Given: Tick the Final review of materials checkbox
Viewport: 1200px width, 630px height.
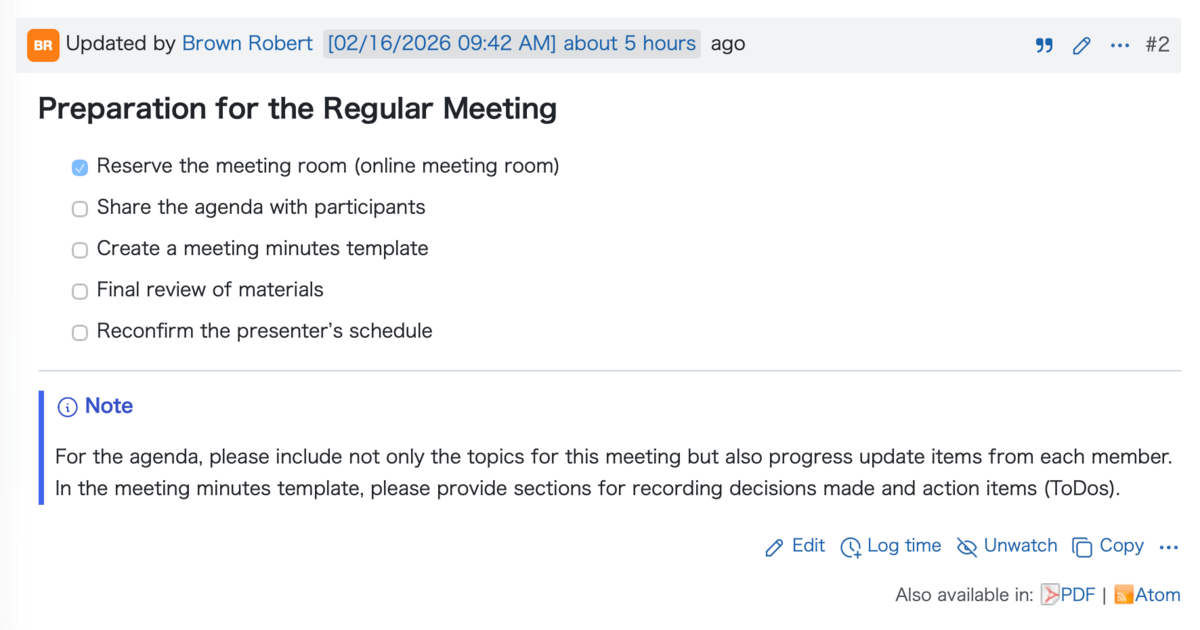Looking at the screenshot, I should pyautogui.click(x=80, y=292).
